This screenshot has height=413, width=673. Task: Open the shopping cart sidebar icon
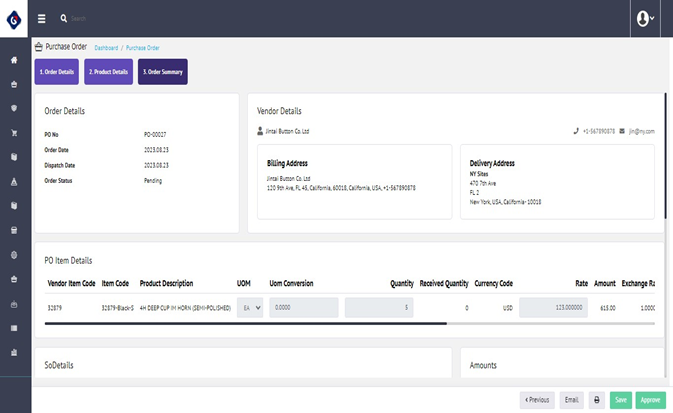tap(14, 132)
